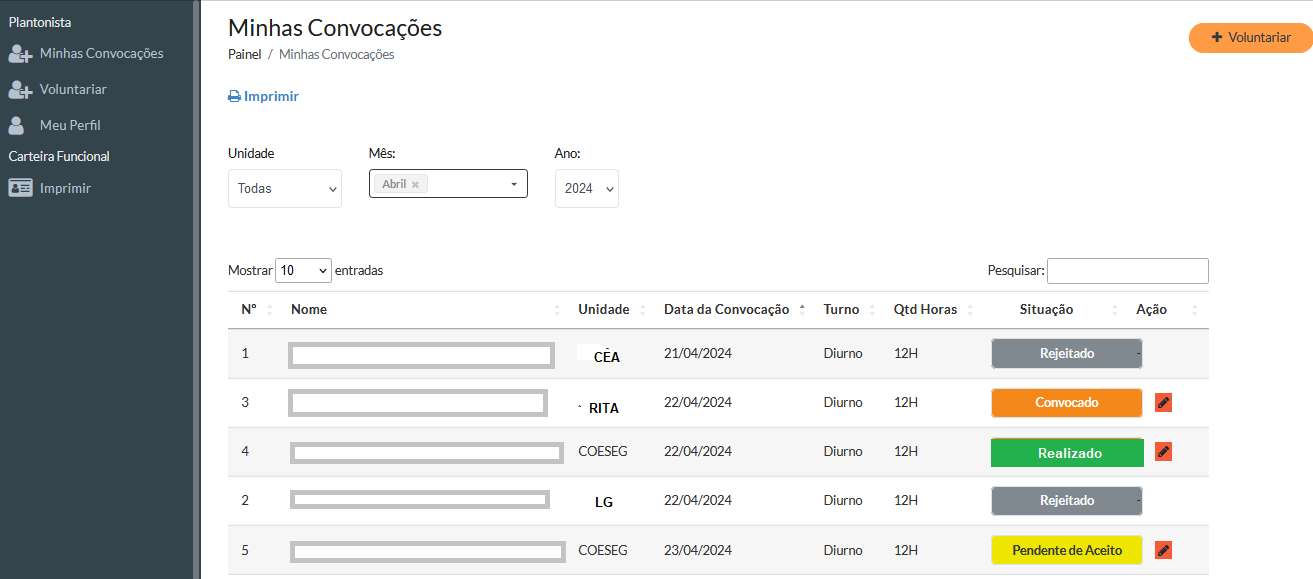Expand the Ano dropdown set to 2024

pyautogui.click(x=586, y=188)
